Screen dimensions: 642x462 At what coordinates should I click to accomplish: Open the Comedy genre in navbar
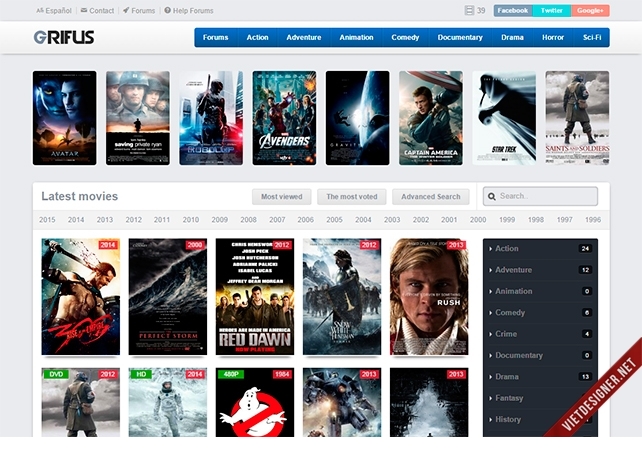click(405, 37)
